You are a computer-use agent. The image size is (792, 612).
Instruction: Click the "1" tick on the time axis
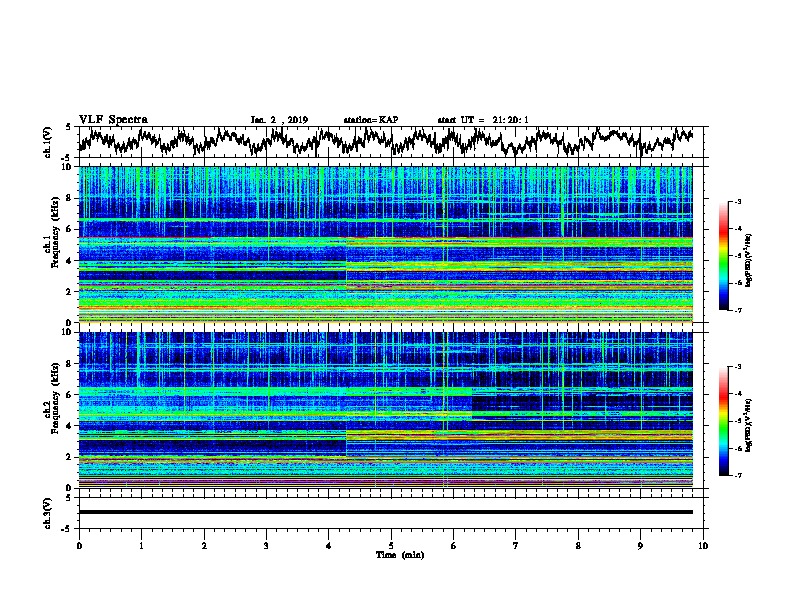click(141, 546)
